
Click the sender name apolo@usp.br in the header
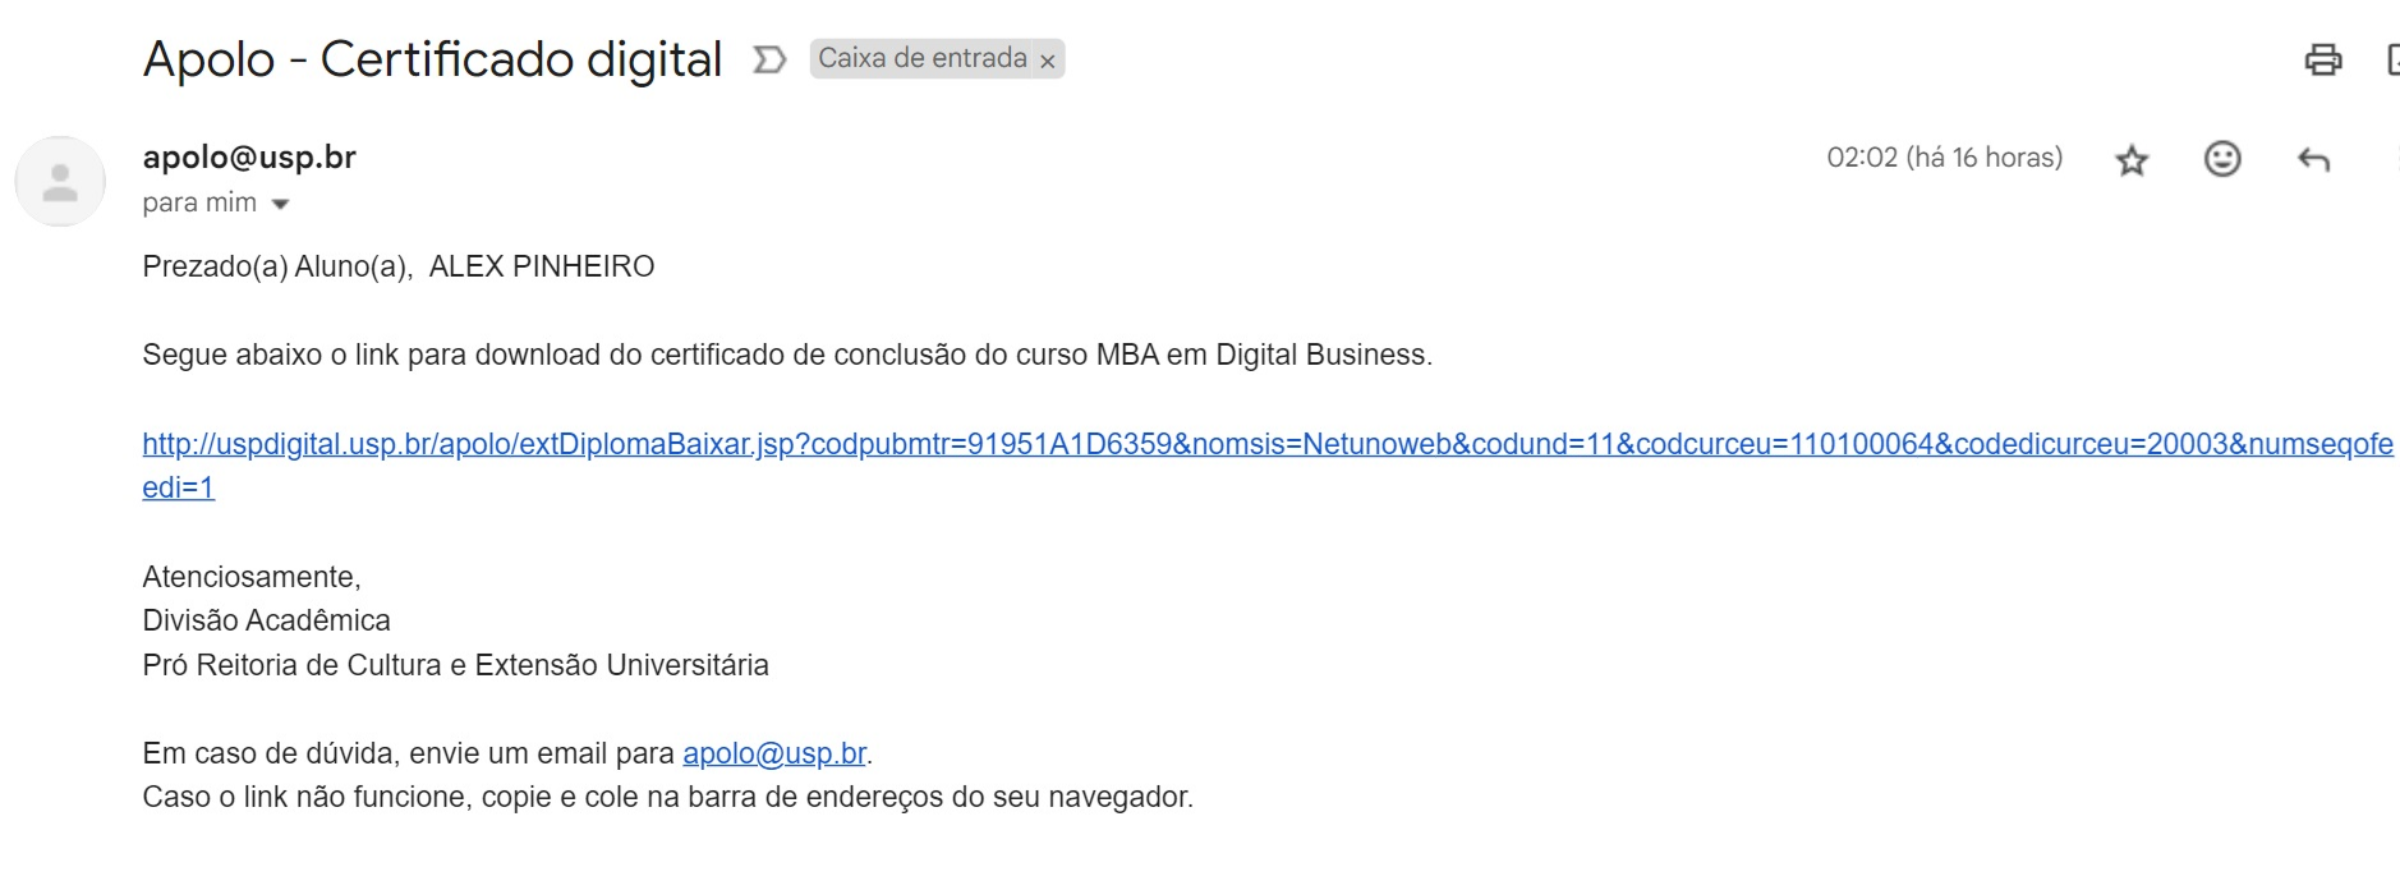tap(249, 157)
